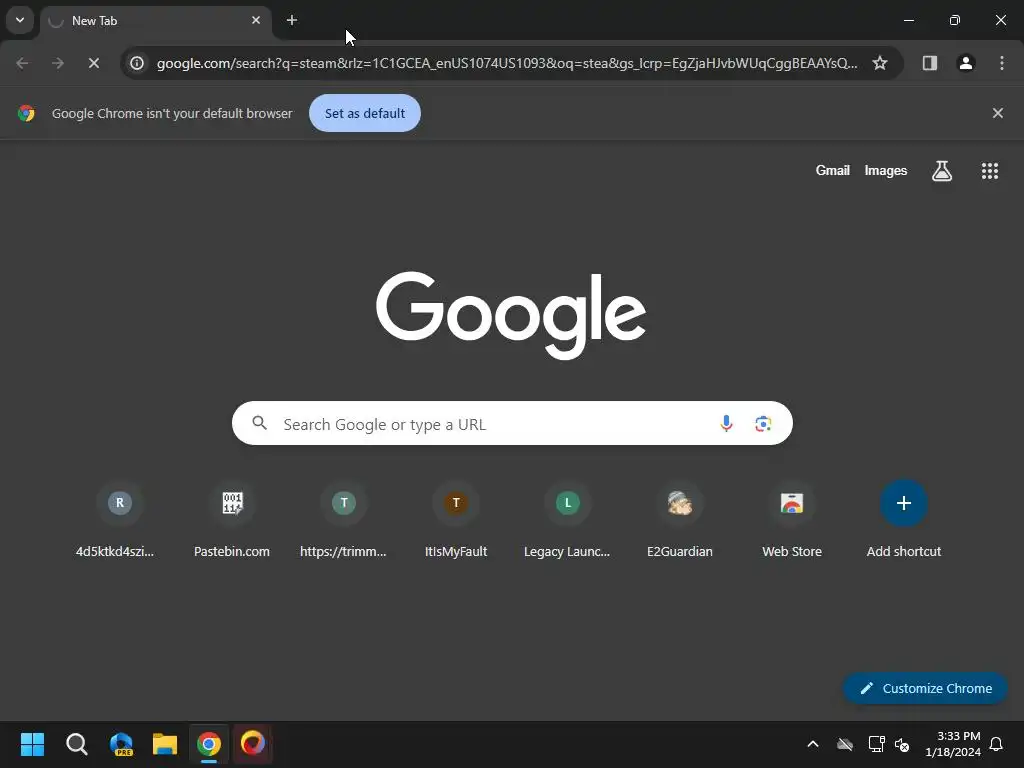Open the E2Guardian shortcut

680,520
